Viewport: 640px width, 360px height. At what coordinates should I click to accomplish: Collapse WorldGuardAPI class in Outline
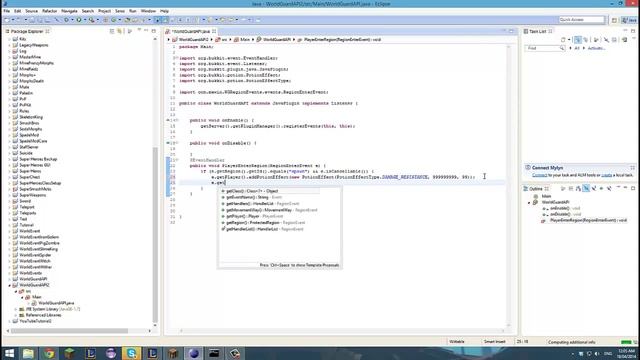tap(529, 202)
